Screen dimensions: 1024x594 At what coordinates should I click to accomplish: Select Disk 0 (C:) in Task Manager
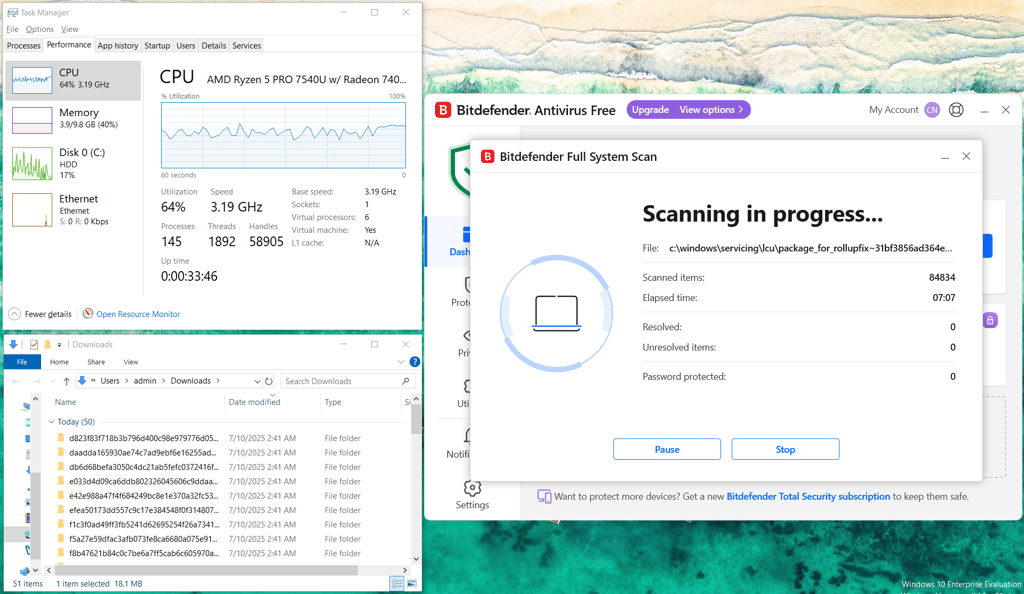(x=73, y=163)
